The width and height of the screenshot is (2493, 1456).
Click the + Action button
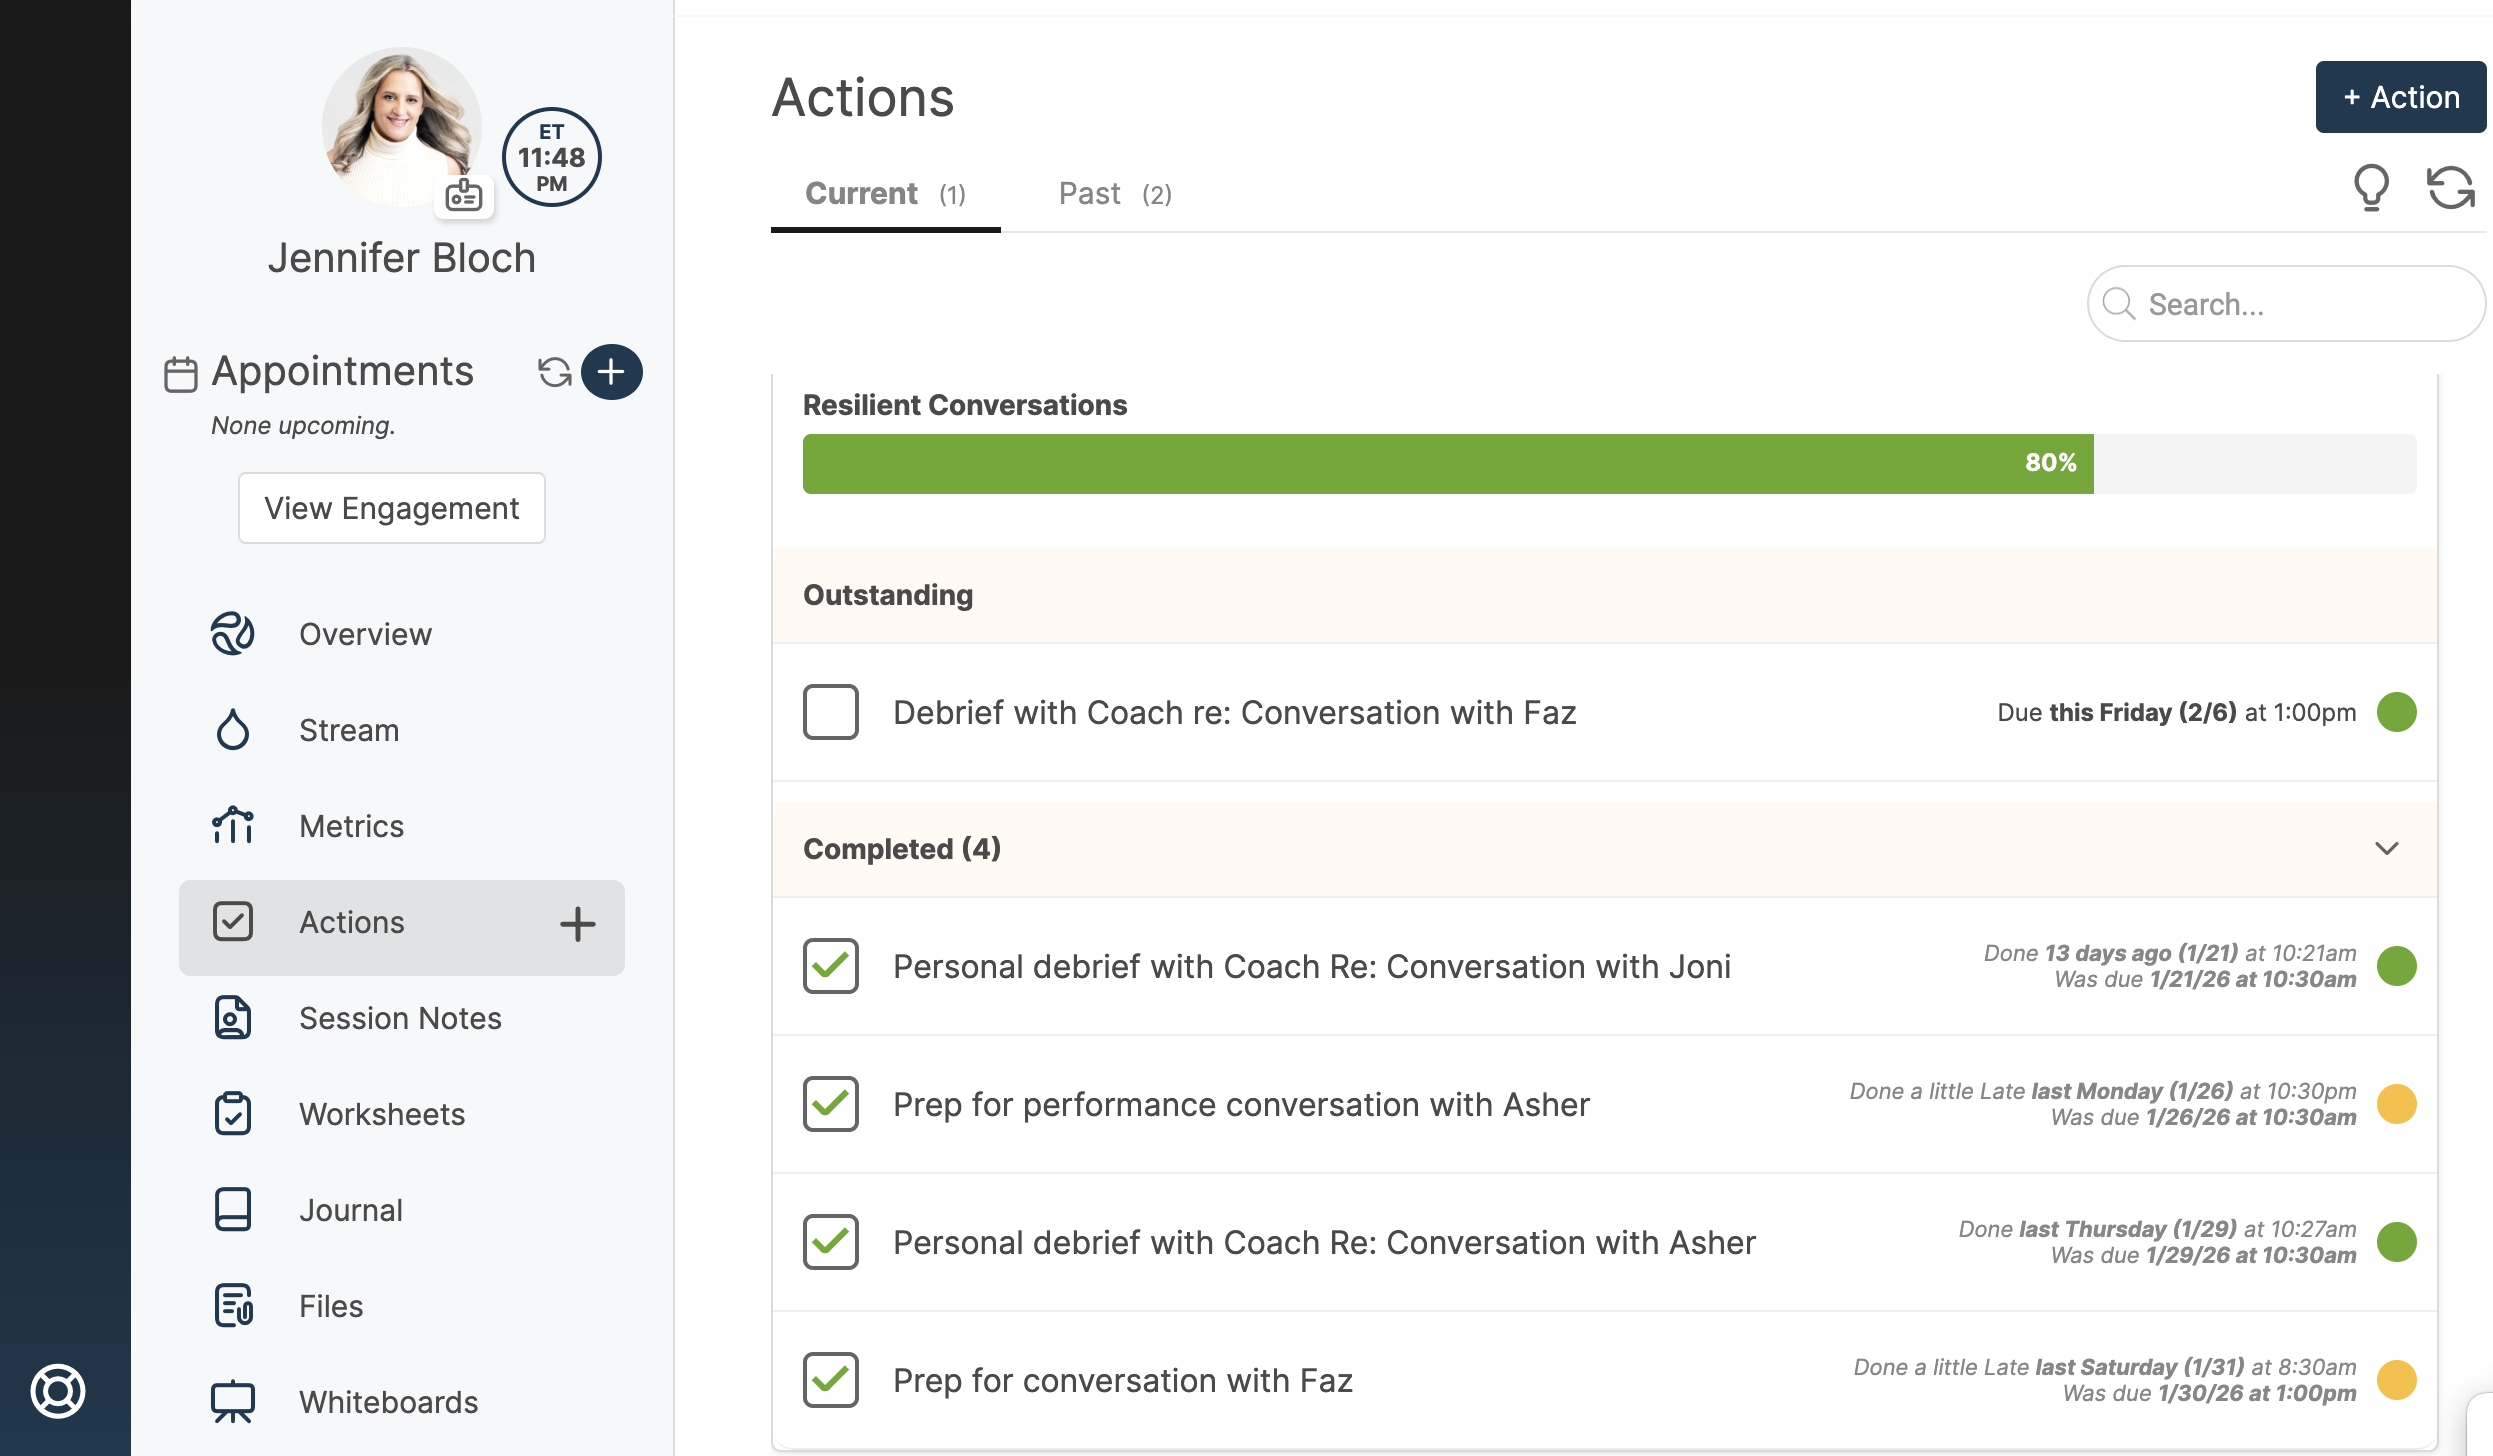(x=2400, y=97)
